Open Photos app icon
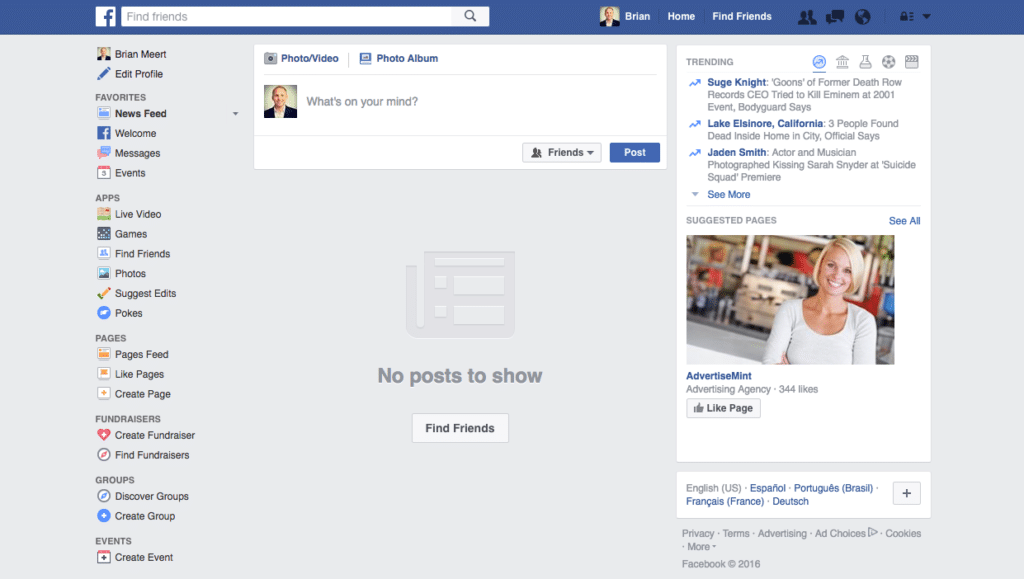The width and height of the screenshot is (1024, 579). 103,274
